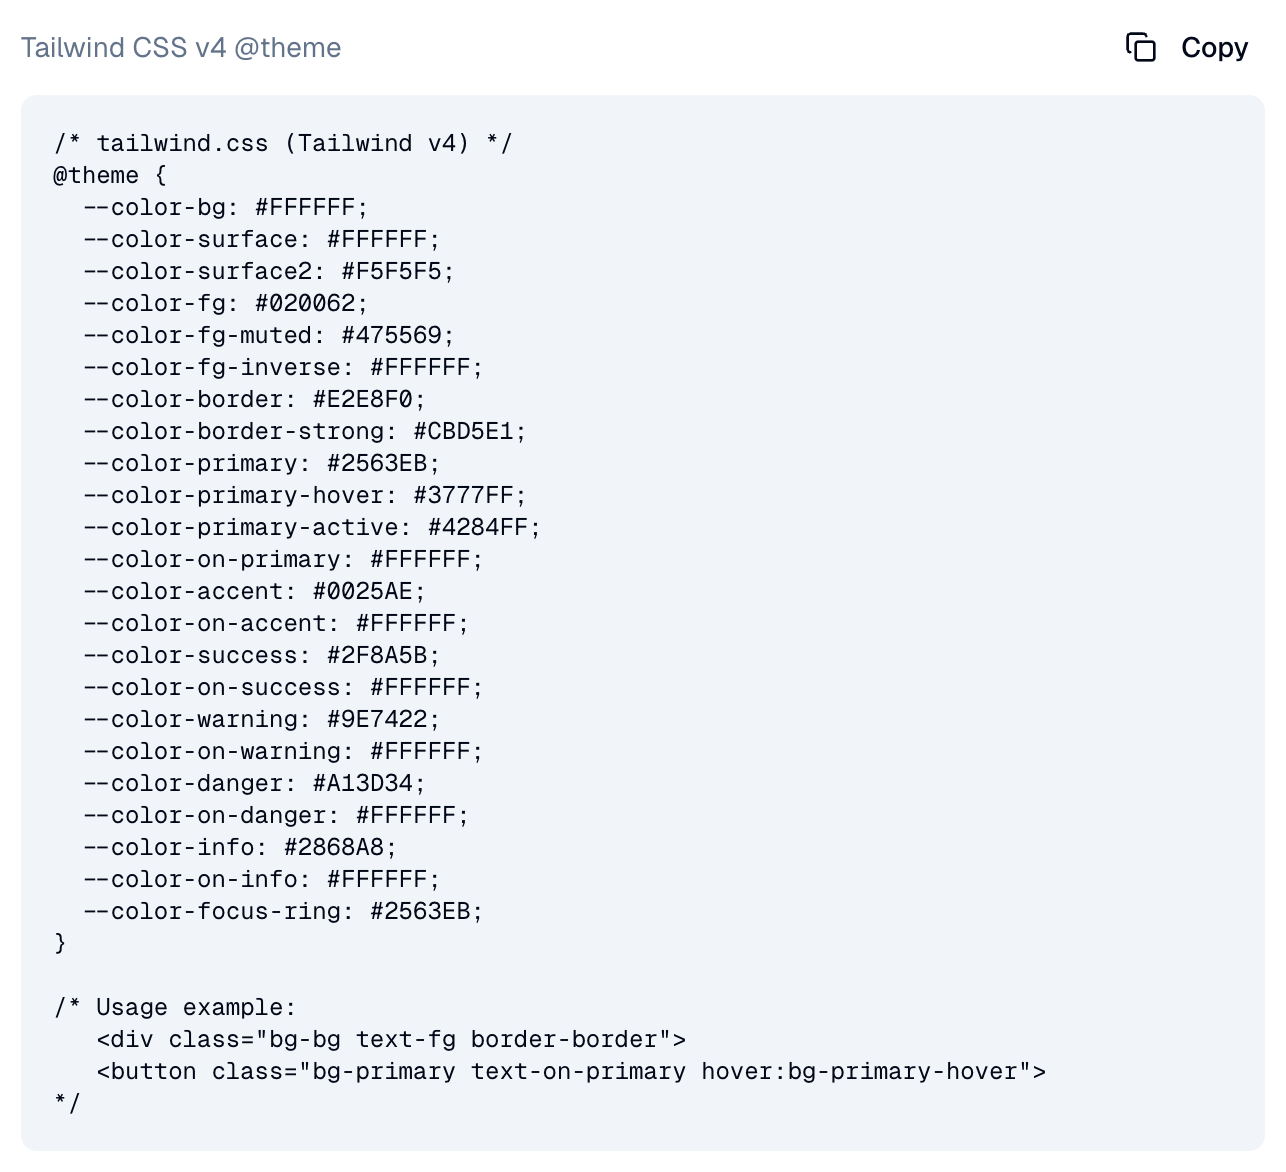Click the --color-focus-ring line
Image resolution: width=1286 pixels, height=1172 pixels.
pyautogui.click(x=283, y=911)
